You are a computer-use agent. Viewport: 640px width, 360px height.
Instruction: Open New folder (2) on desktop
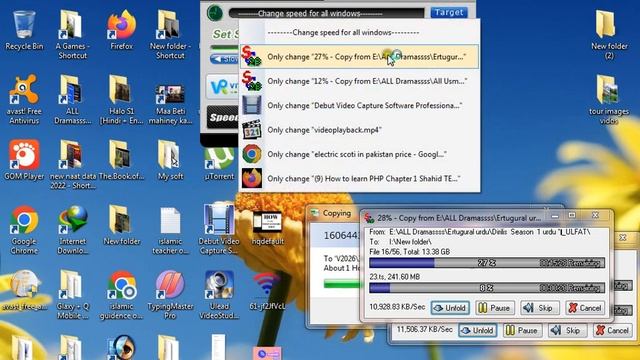(609, 35)
